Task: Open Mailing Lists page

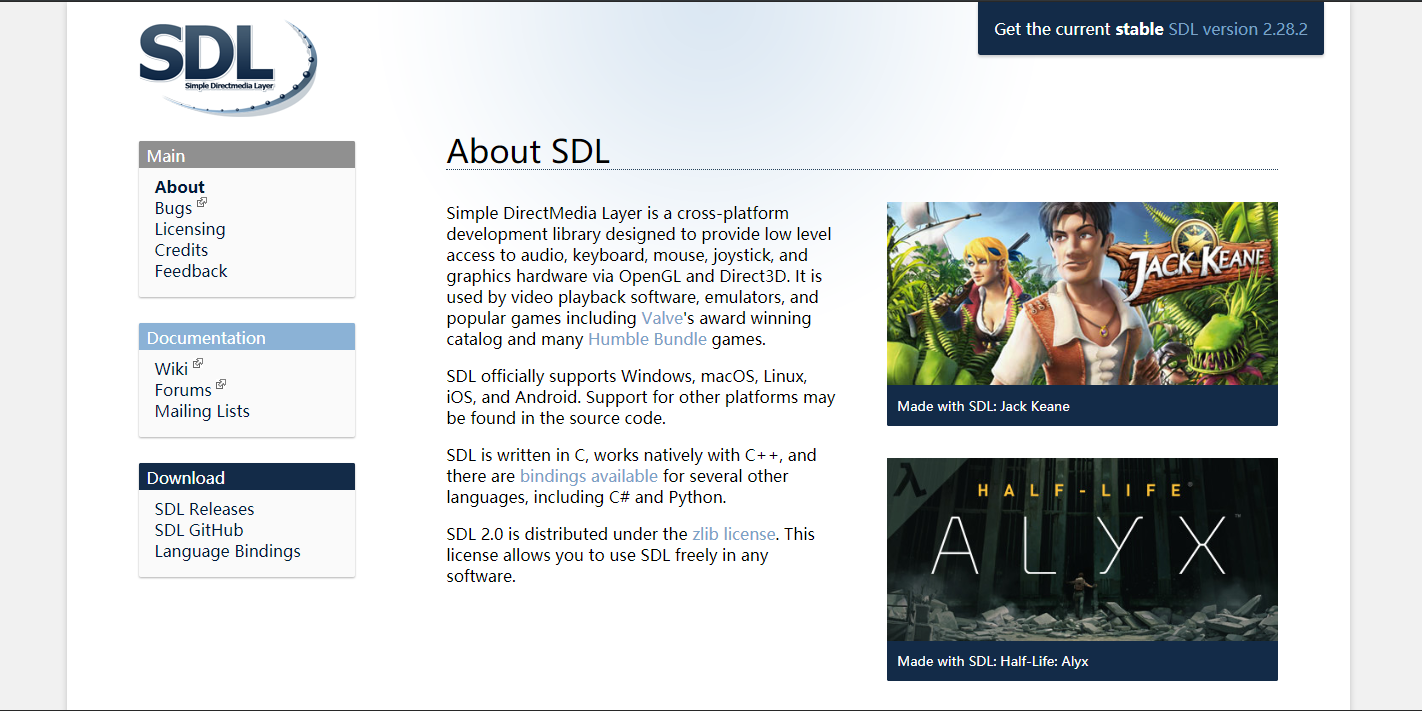Action: point(202,411)
